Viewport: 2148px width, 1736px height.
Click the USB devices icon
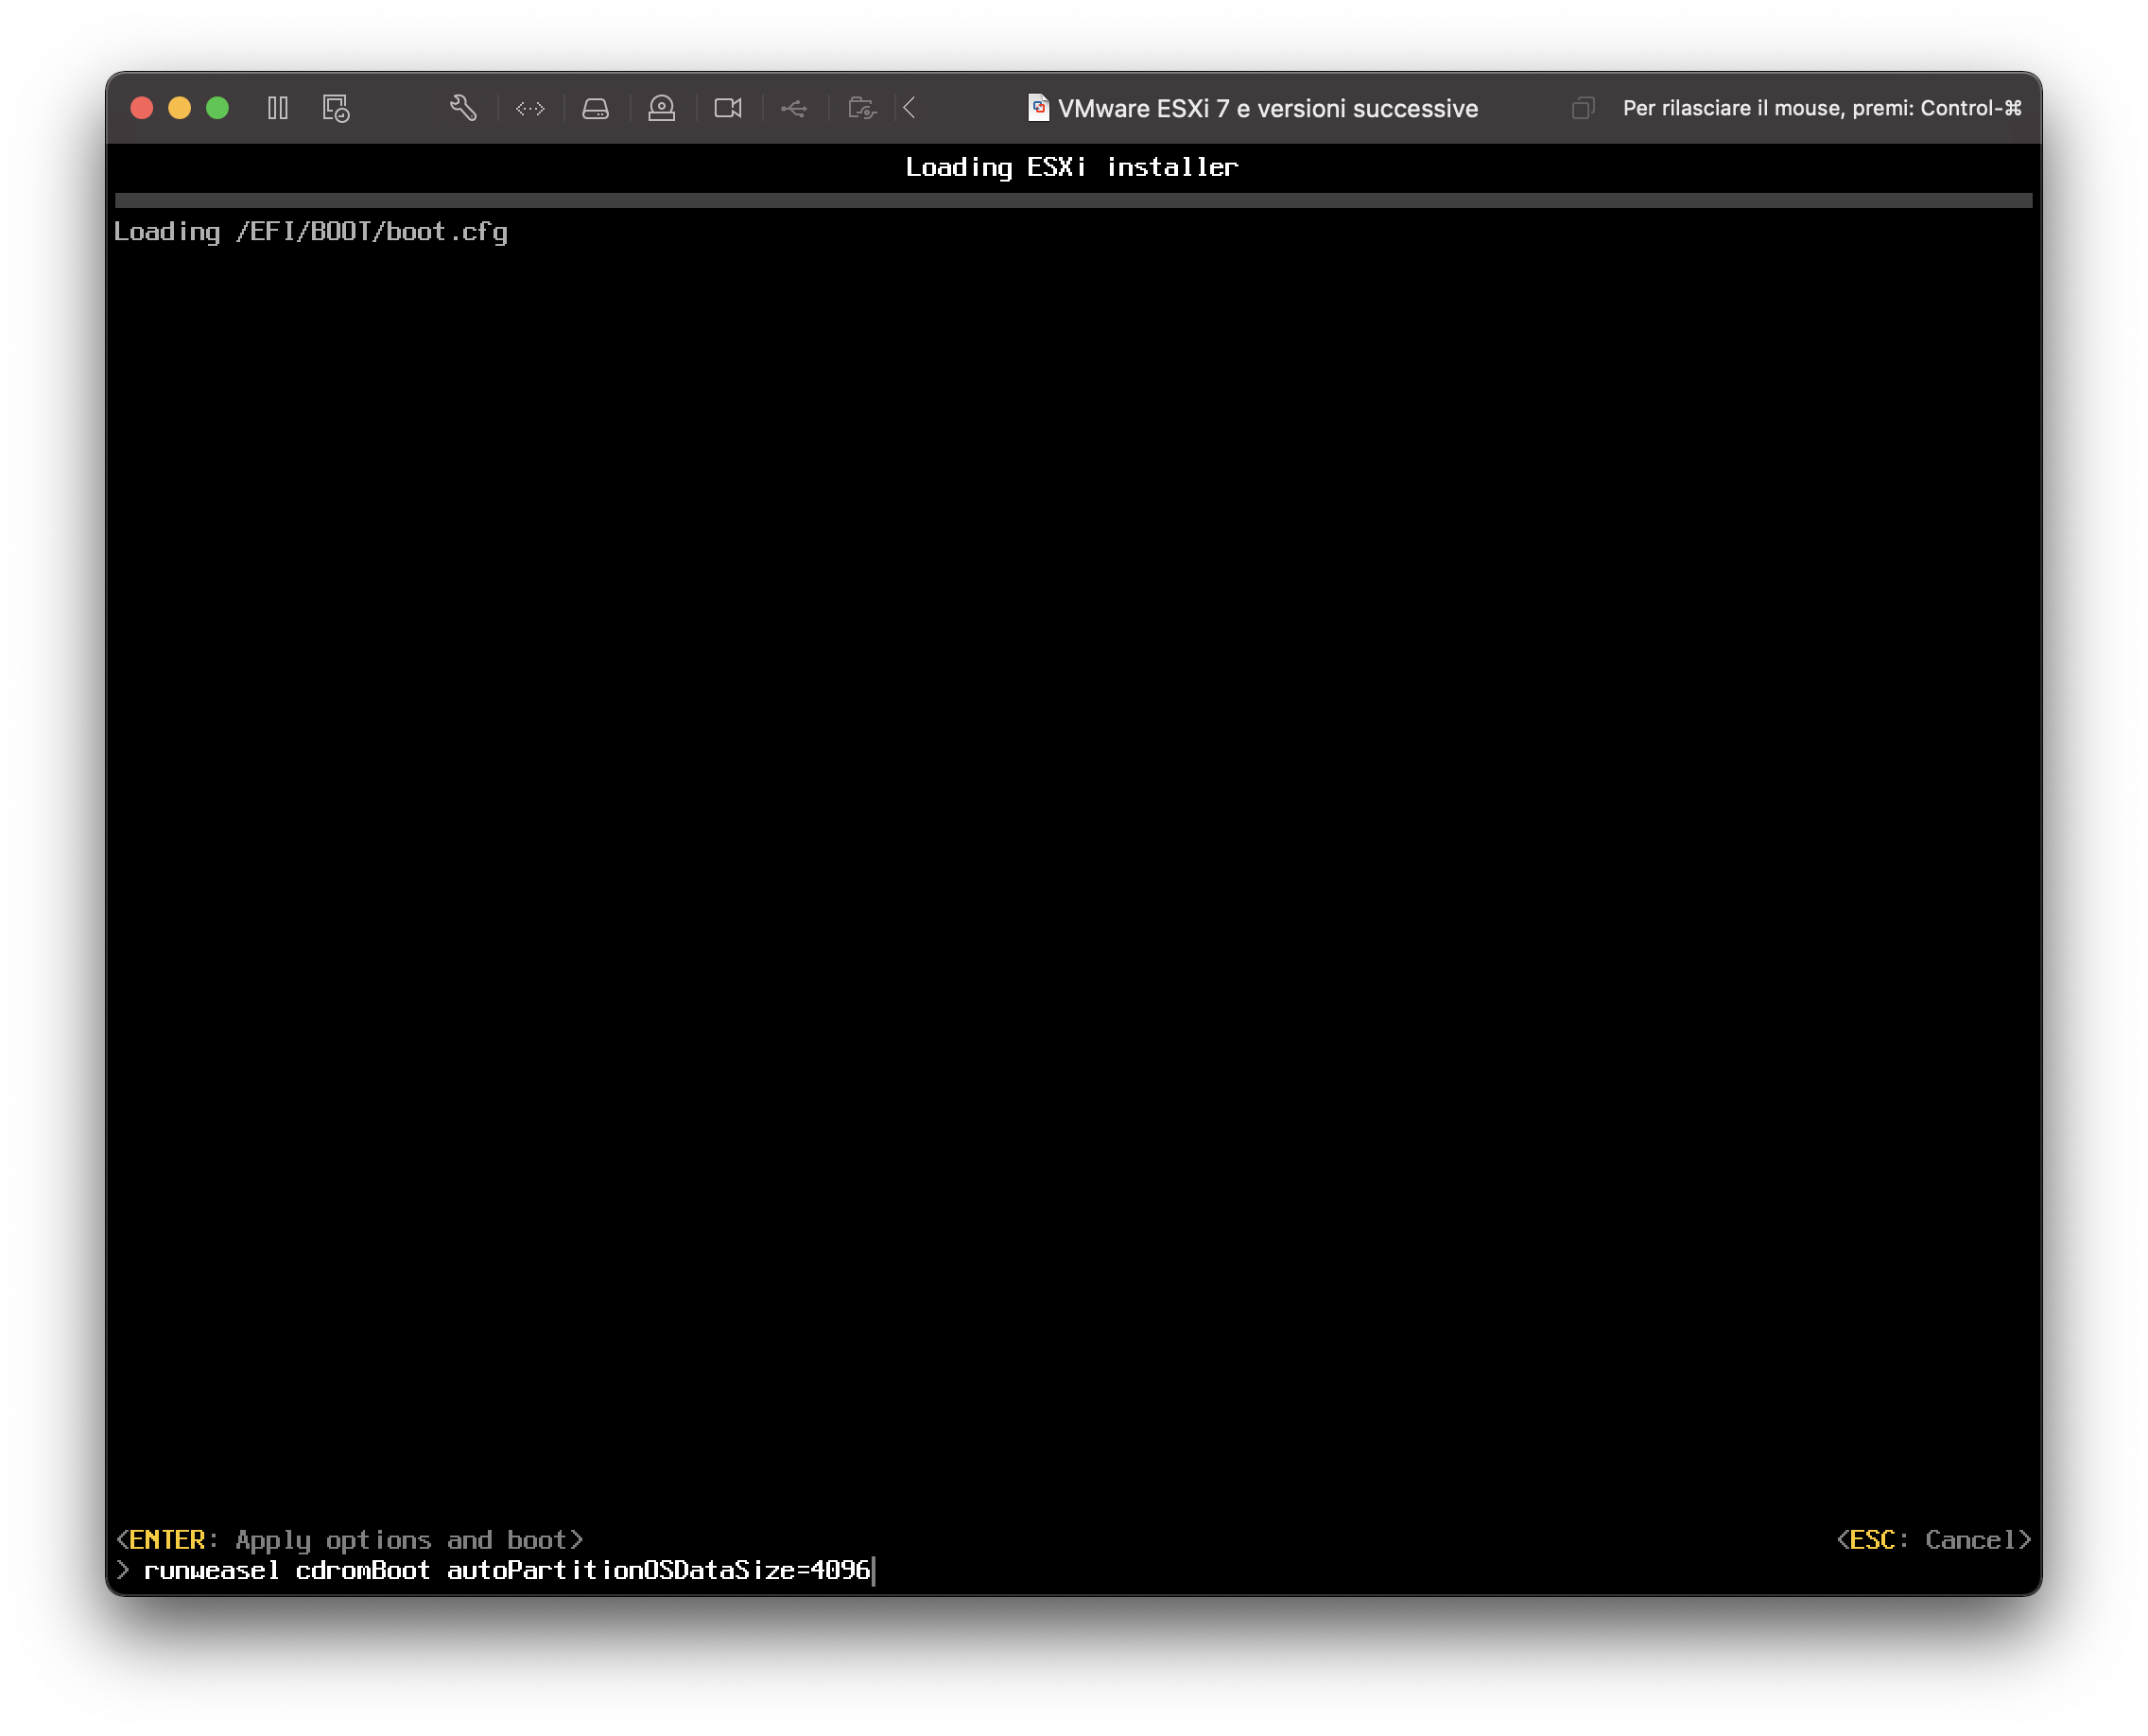(x=794, y=108)
